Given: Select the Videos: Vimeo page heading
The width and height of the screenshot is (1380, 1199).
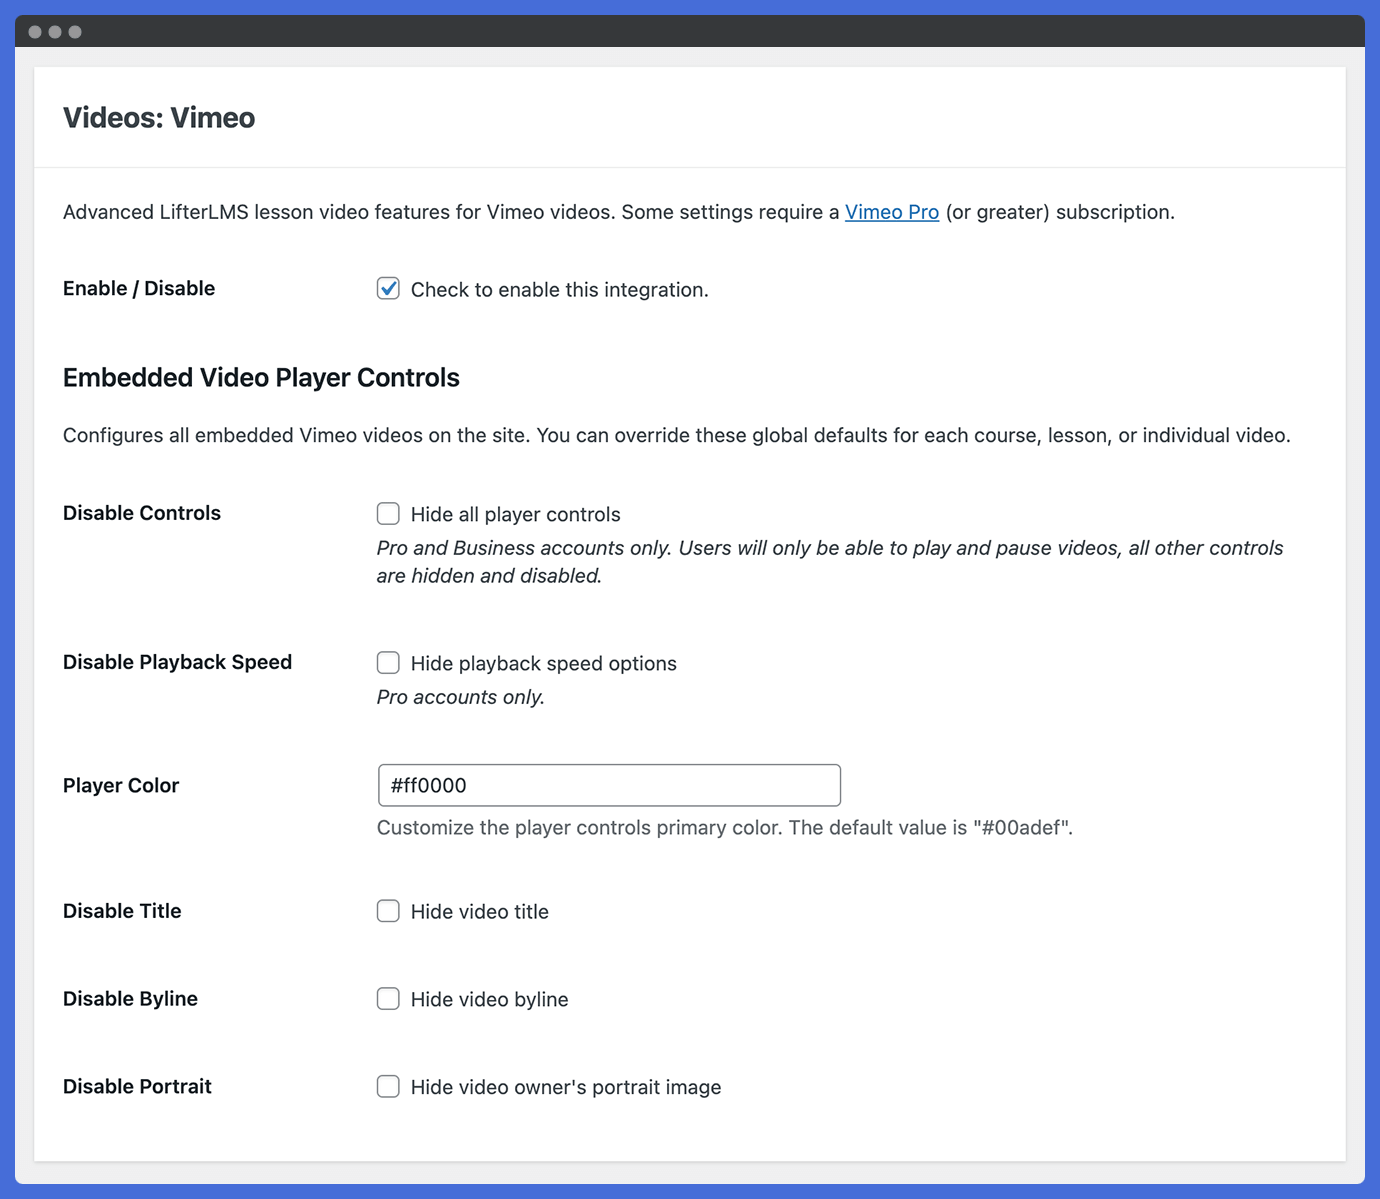Looking at the screenshot, I should pos(159,118).
